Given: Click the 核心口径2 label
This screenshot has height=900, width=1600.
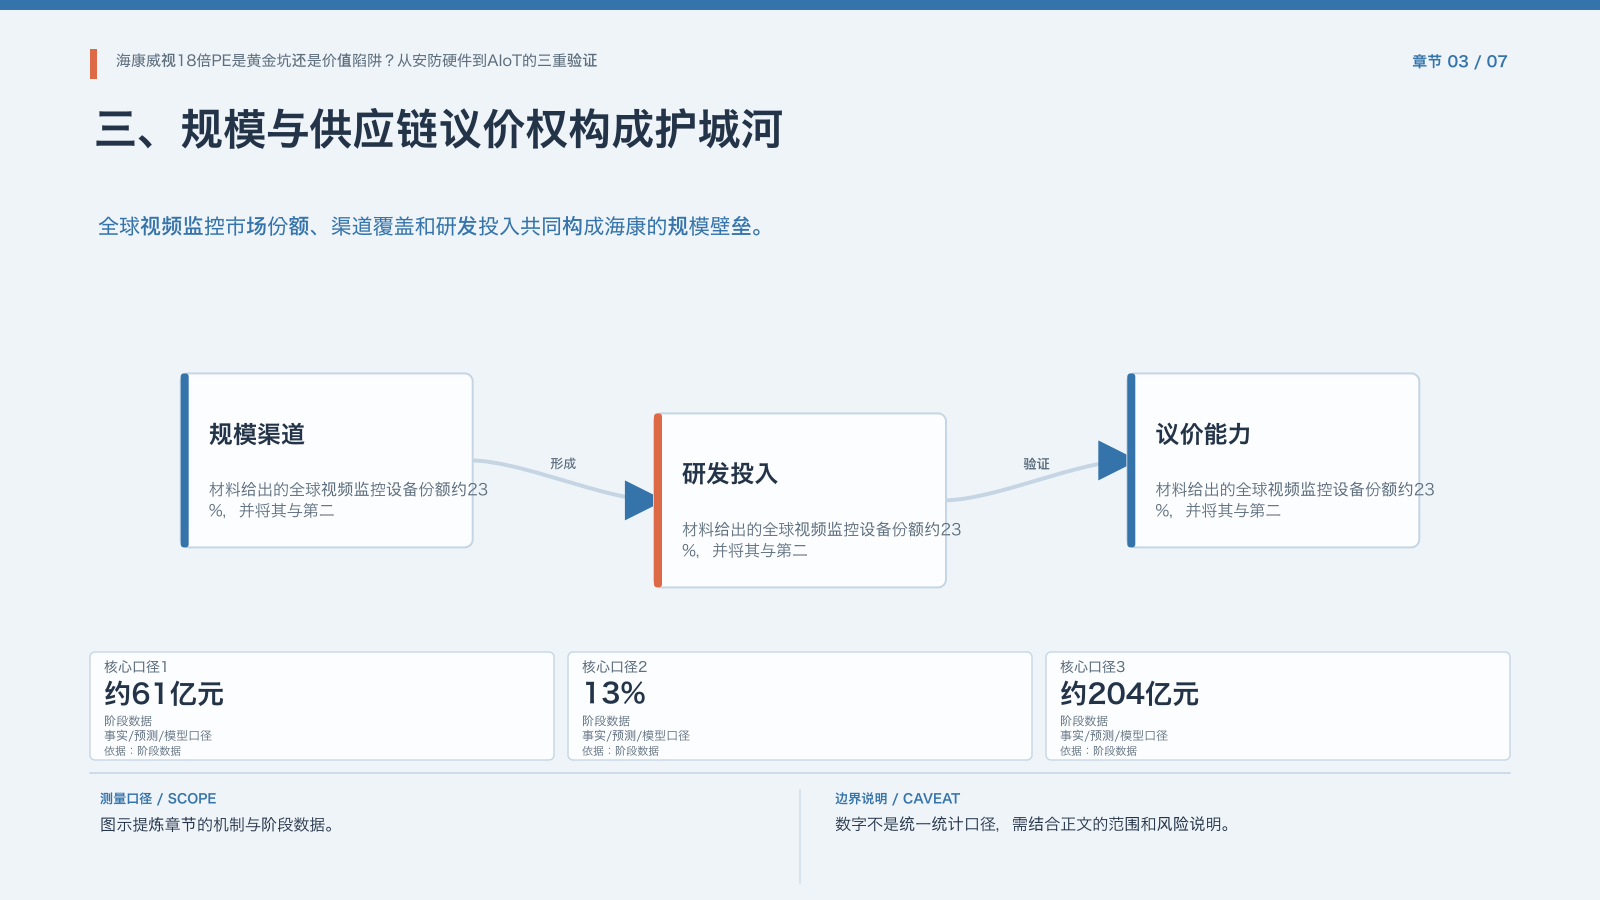Looking at the screenshot, I should point(614,667).
